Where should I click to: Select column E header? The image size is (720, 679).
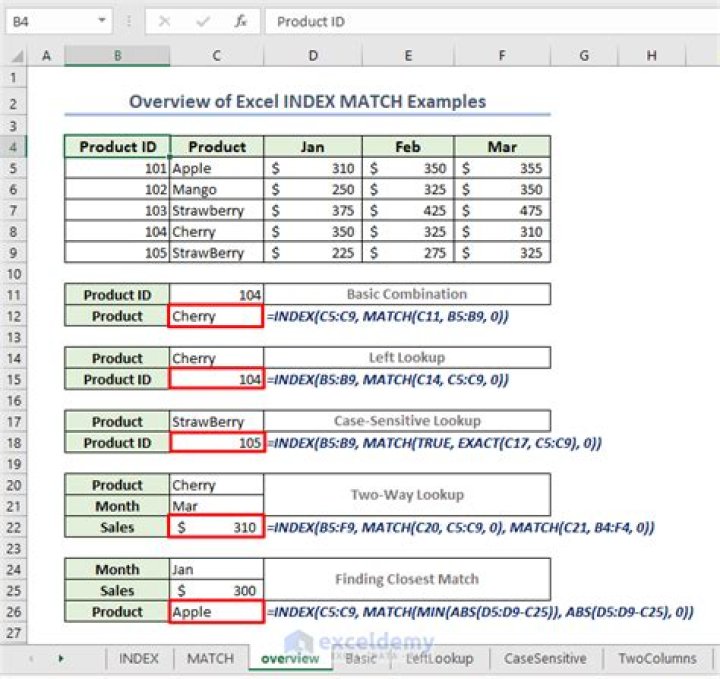coord(408,56)
